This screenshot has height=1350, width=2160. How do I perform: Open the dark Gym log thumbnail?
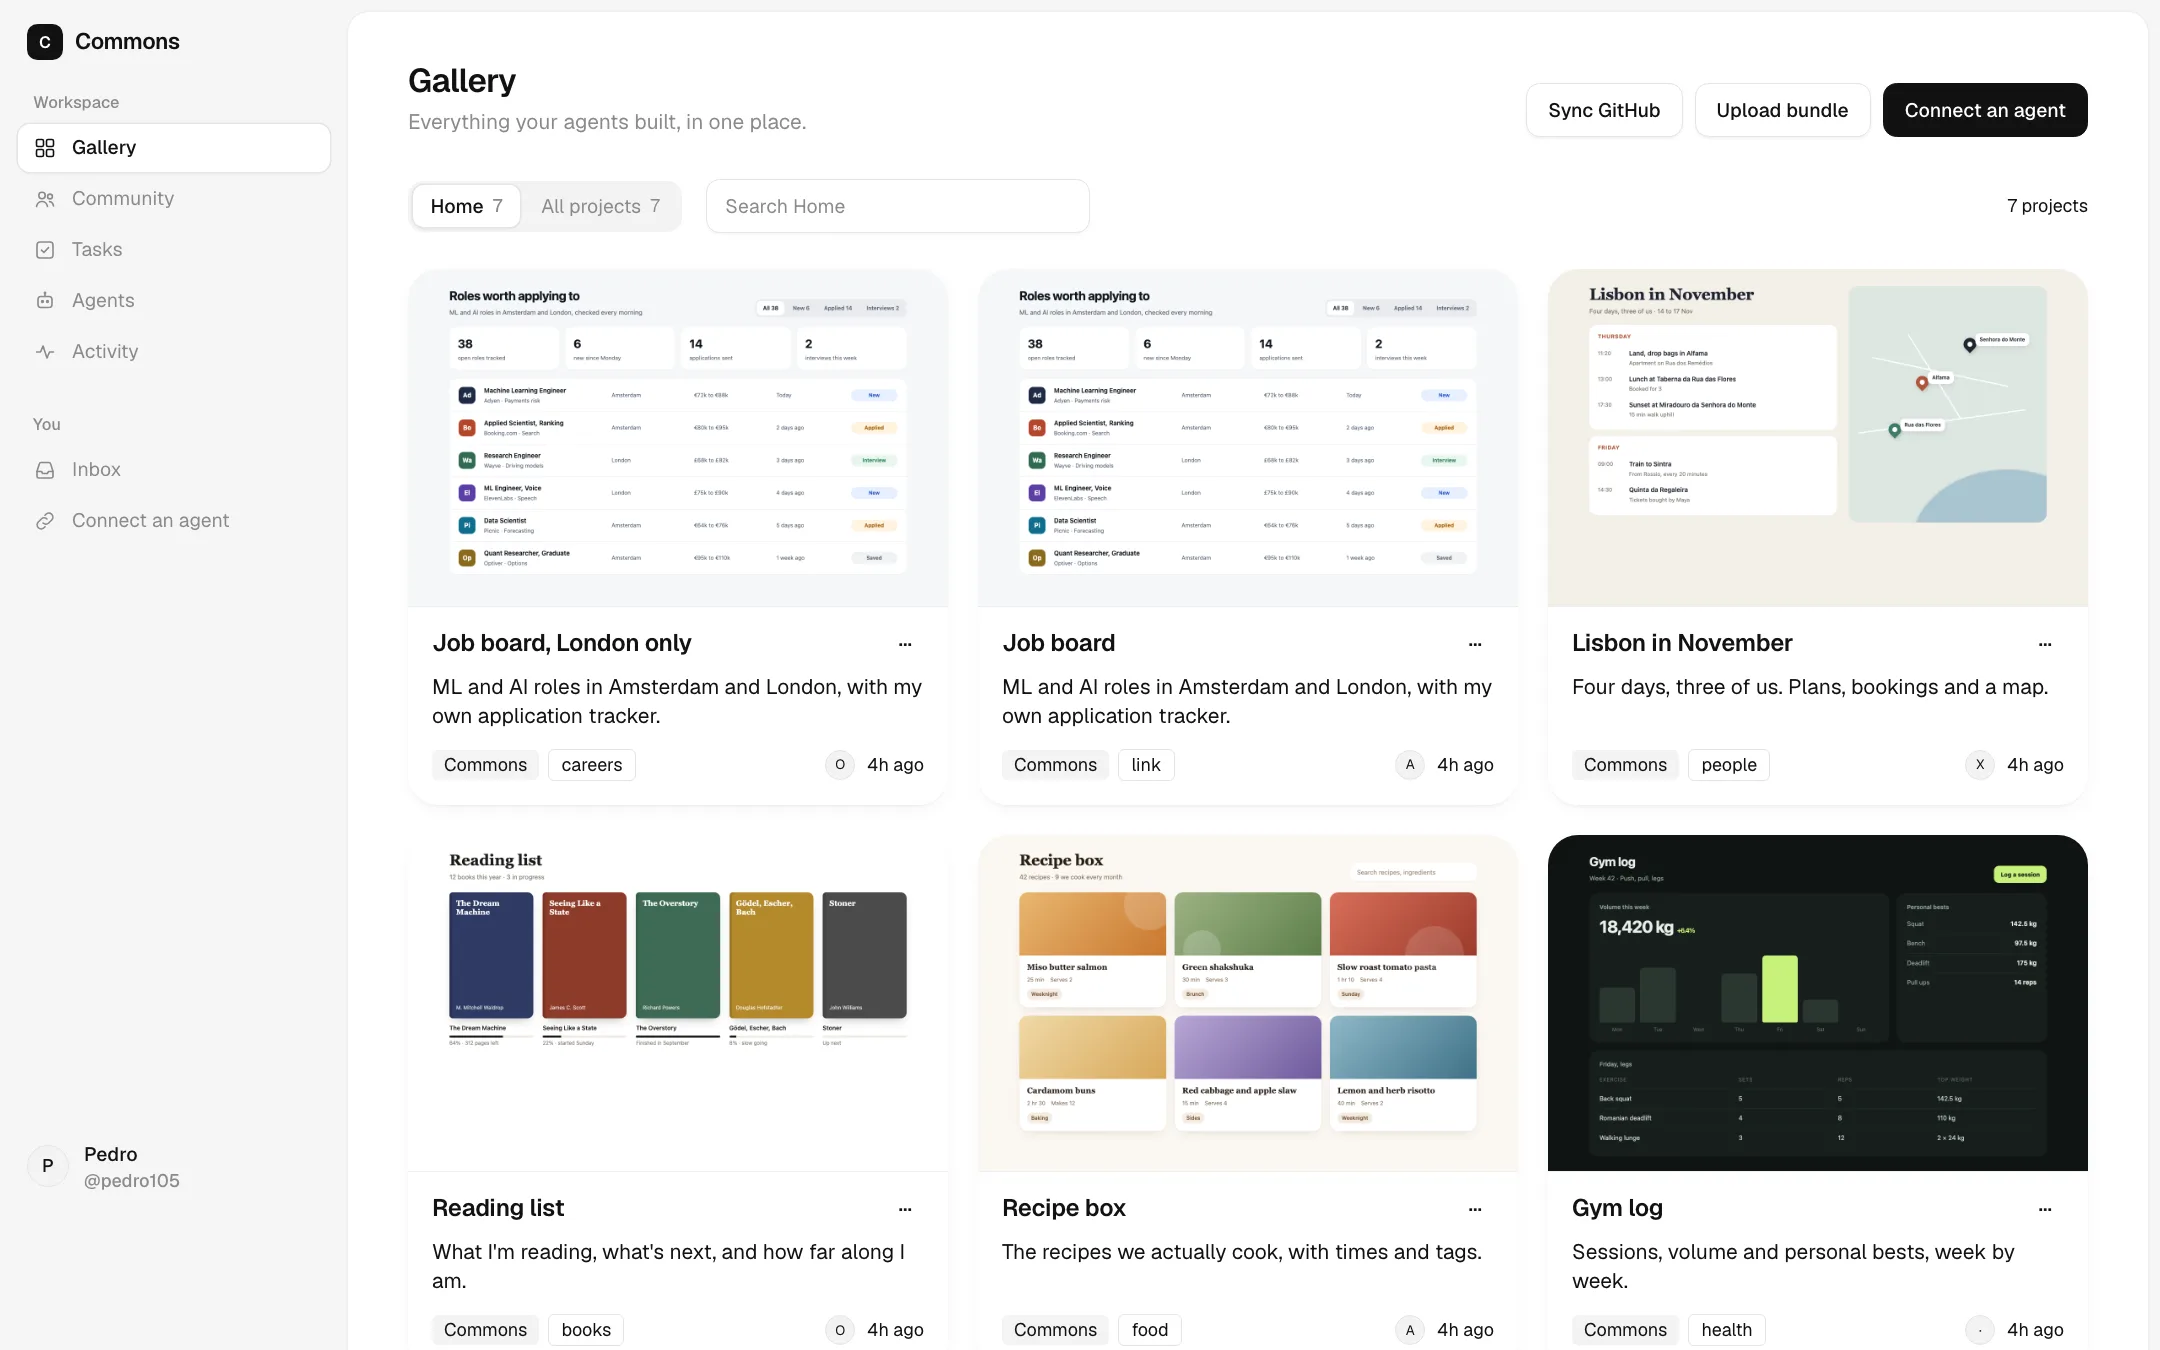coord(1818,1003)
